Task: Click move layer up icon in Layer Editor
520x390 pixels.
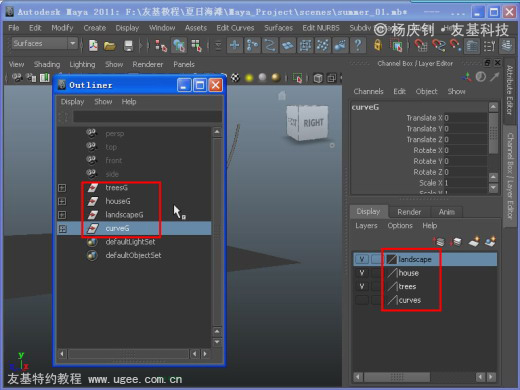Action: pos(439,241)
